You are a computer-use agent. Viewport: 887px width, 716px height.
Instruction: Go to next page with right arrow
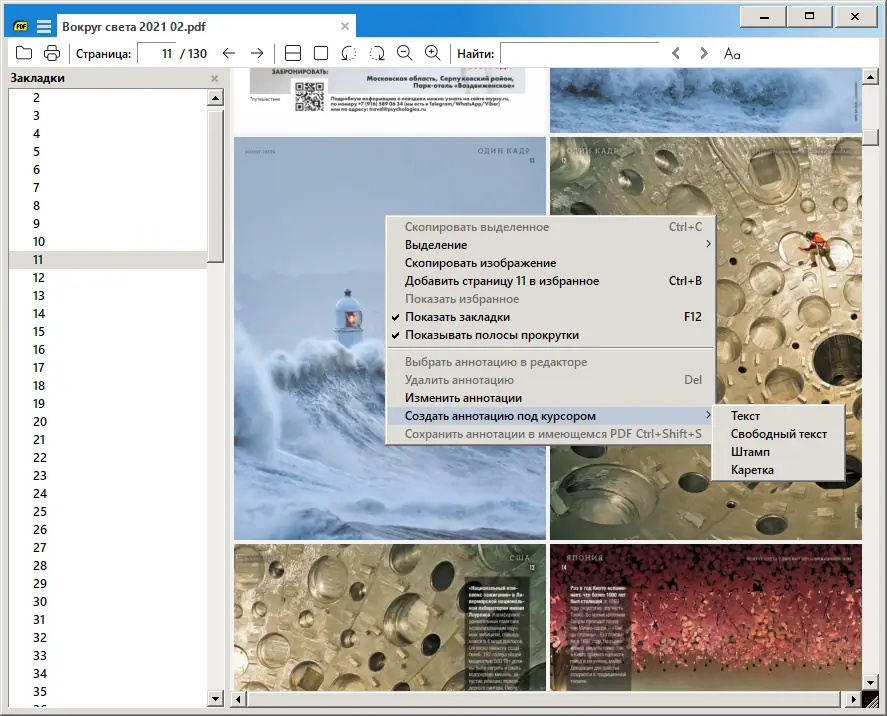click(x=257, y=53)
